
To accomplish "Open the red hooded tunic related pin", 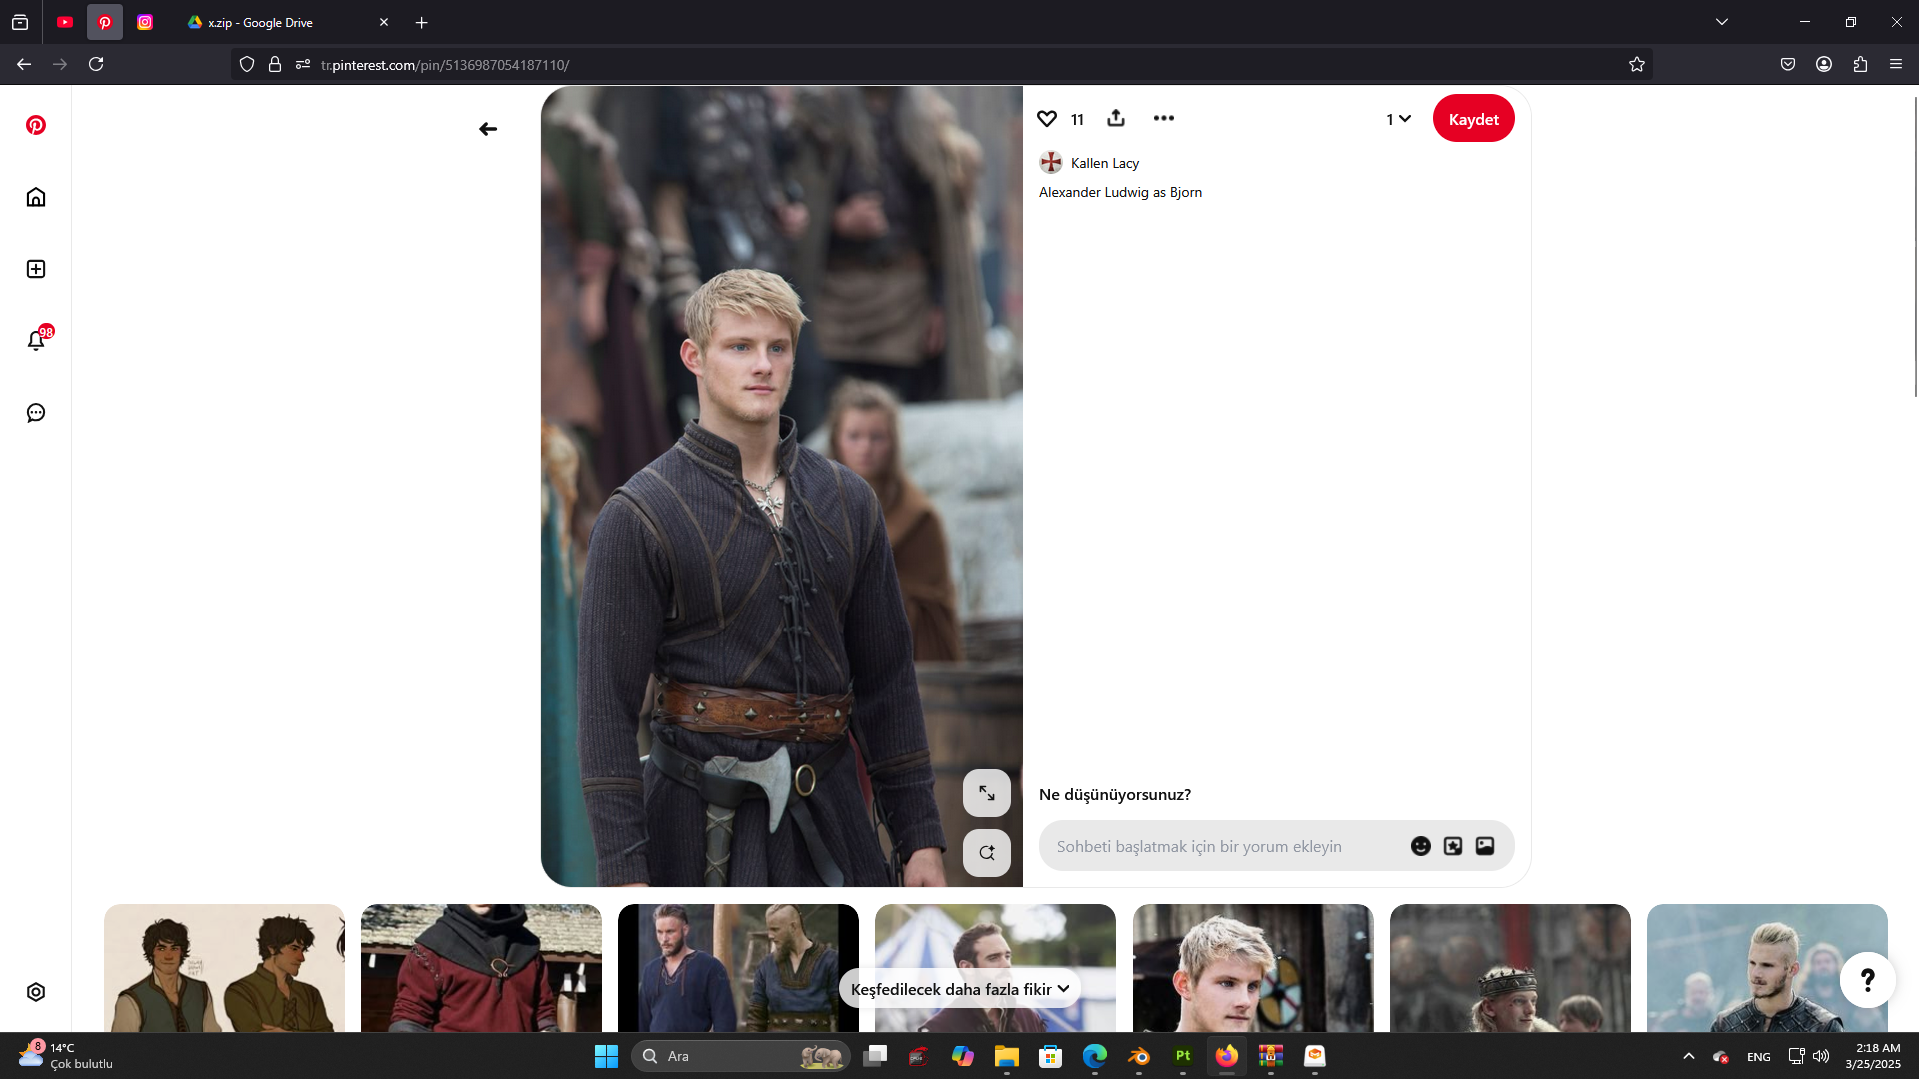I will pos(481,968).
